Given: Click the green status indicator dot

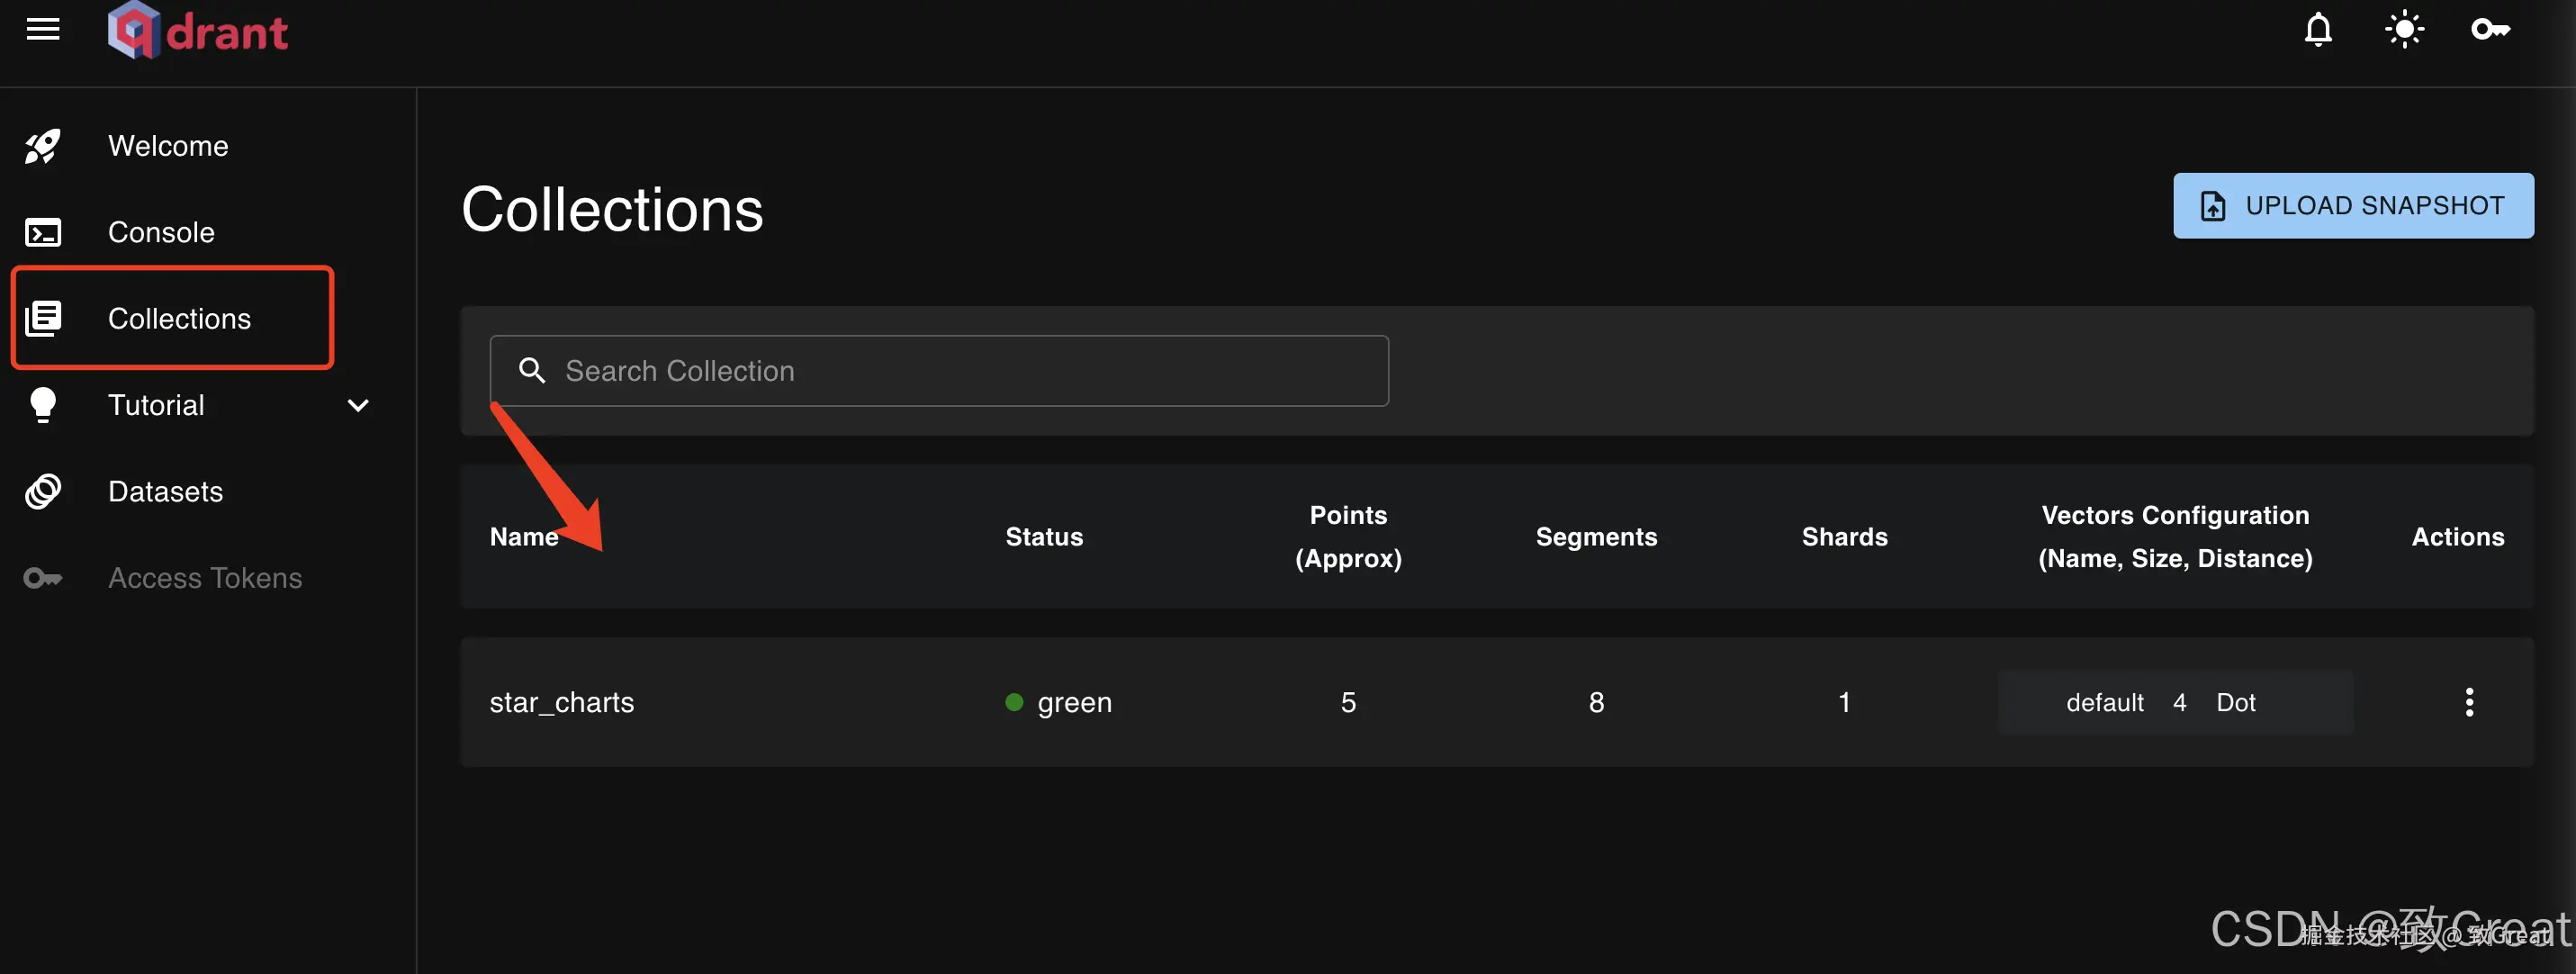Looking at the screenshot, I should [x=1014, y=702].
